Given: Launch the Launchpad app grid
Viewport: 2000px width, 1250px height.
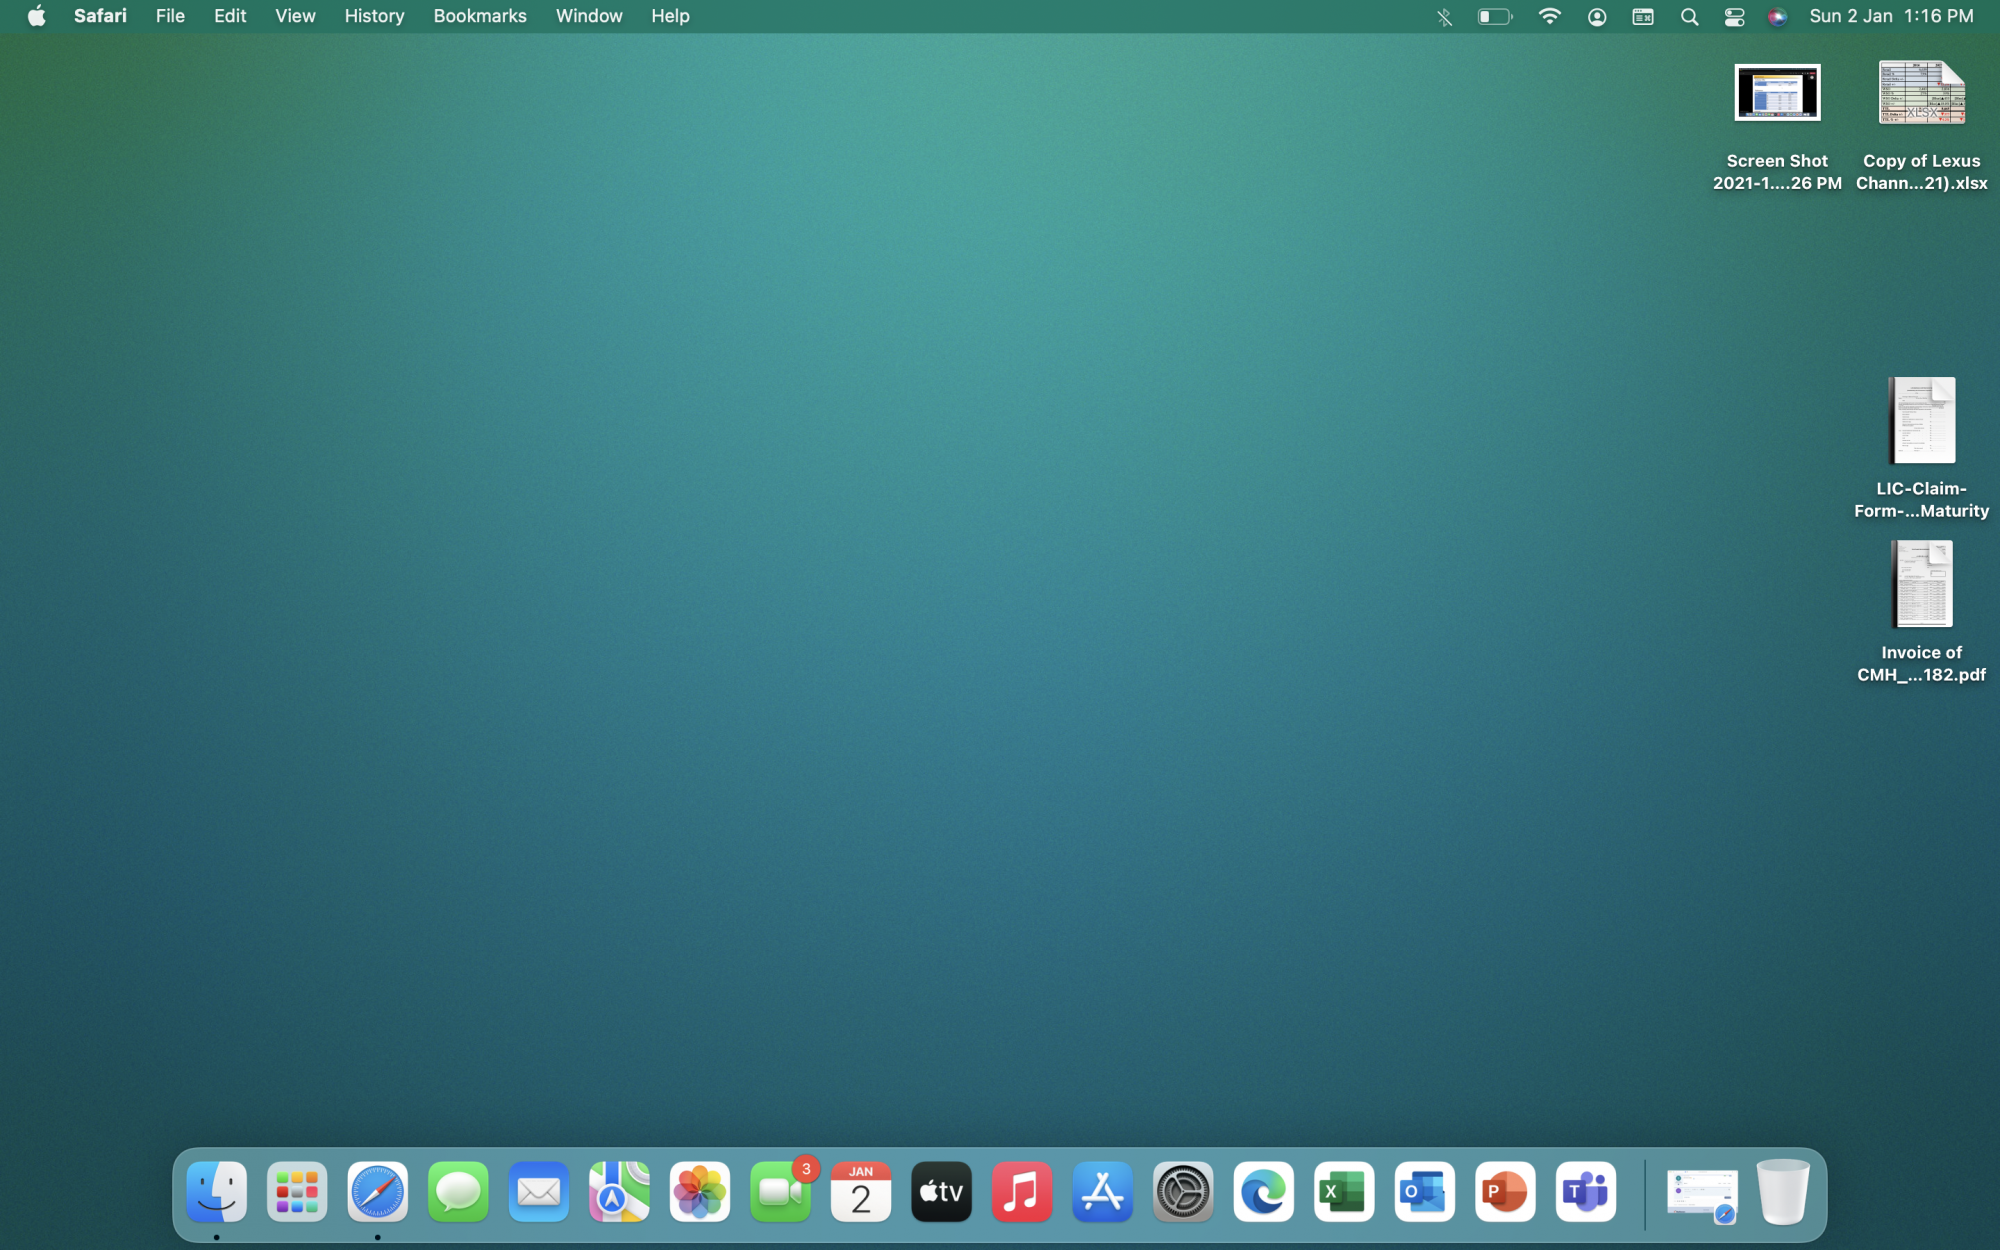Looking at the screenshot, I should pyautogui.click(x=297, y=1192).
